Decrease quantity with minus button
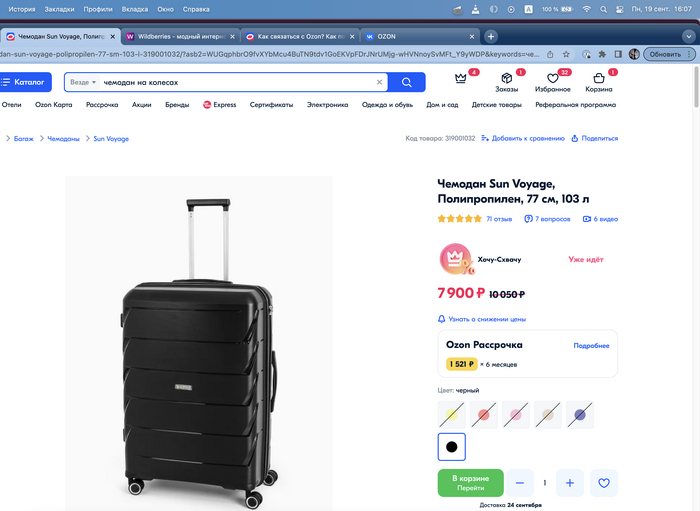The width and height of the screenshot is (700, 511). (520, 483)
